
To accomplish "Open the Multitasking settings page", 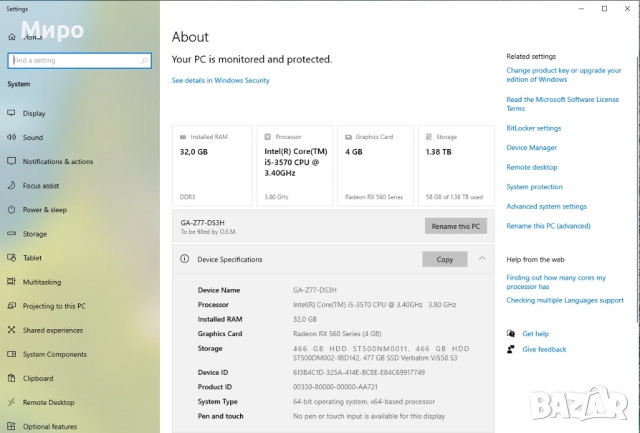I will tap(42, 282).
